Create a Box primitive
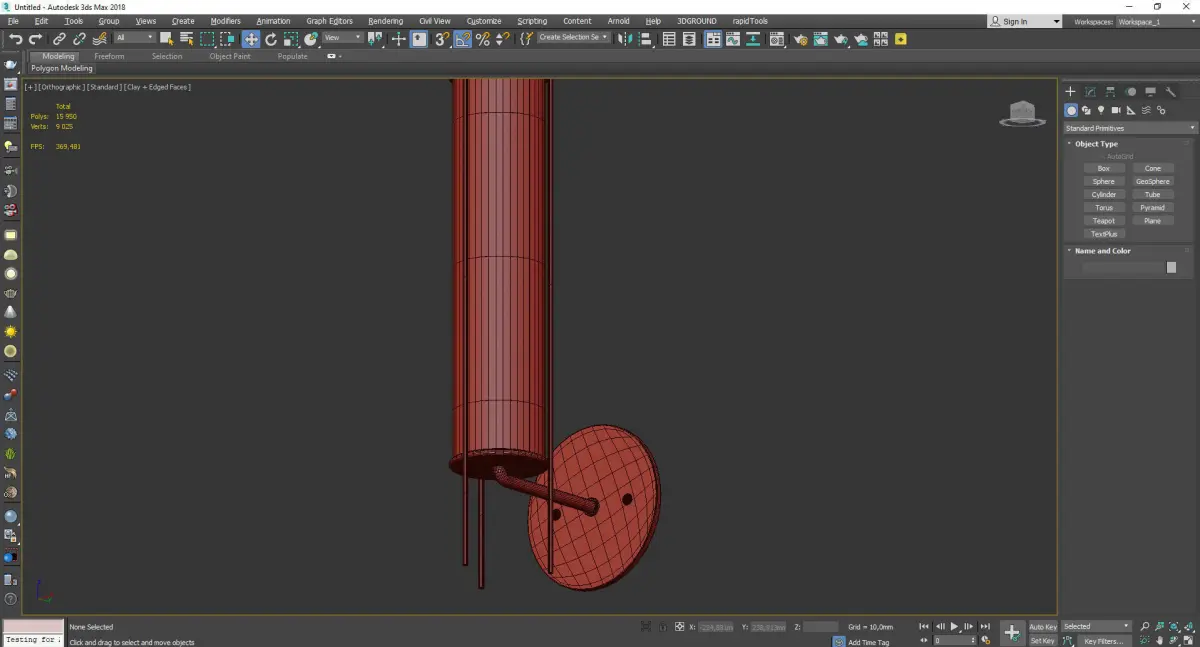The height and width of the screenshot is (647, 1200). pos(1104,168)
